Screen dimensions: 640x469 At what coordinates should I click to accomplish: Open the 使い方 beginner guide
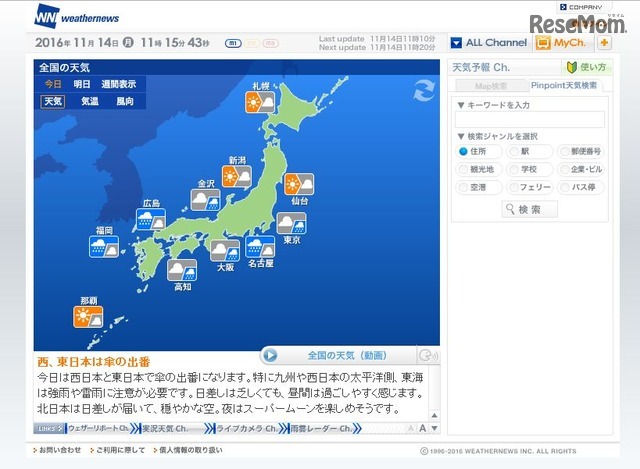tap(587, 67)
